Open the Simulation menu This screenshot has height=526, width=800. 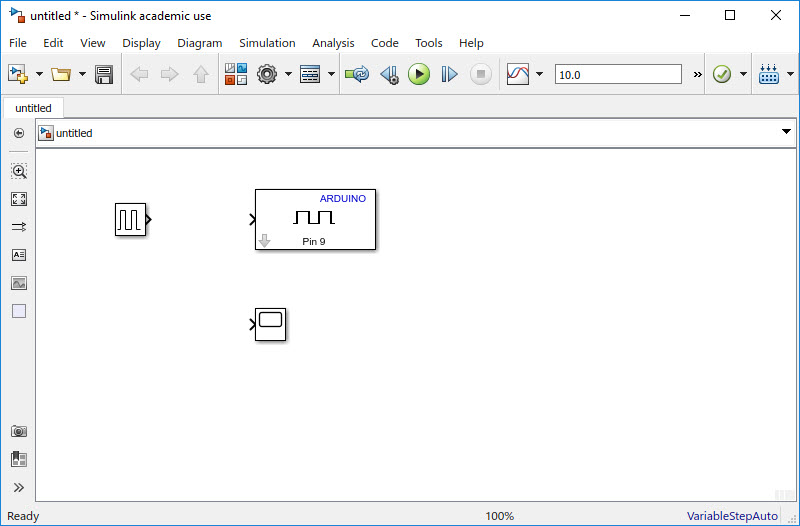pyautogui.click(x=267, y=43)
